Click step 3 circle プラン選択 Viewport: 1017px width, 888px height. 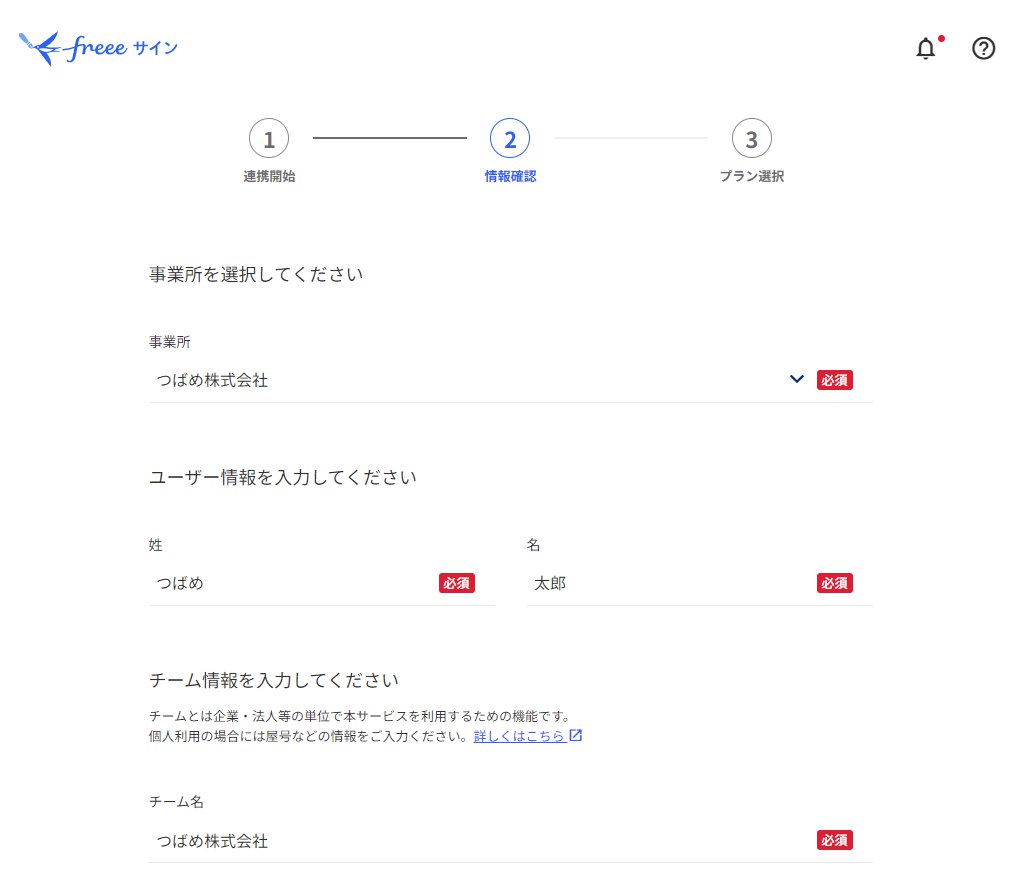coord(752,138)
